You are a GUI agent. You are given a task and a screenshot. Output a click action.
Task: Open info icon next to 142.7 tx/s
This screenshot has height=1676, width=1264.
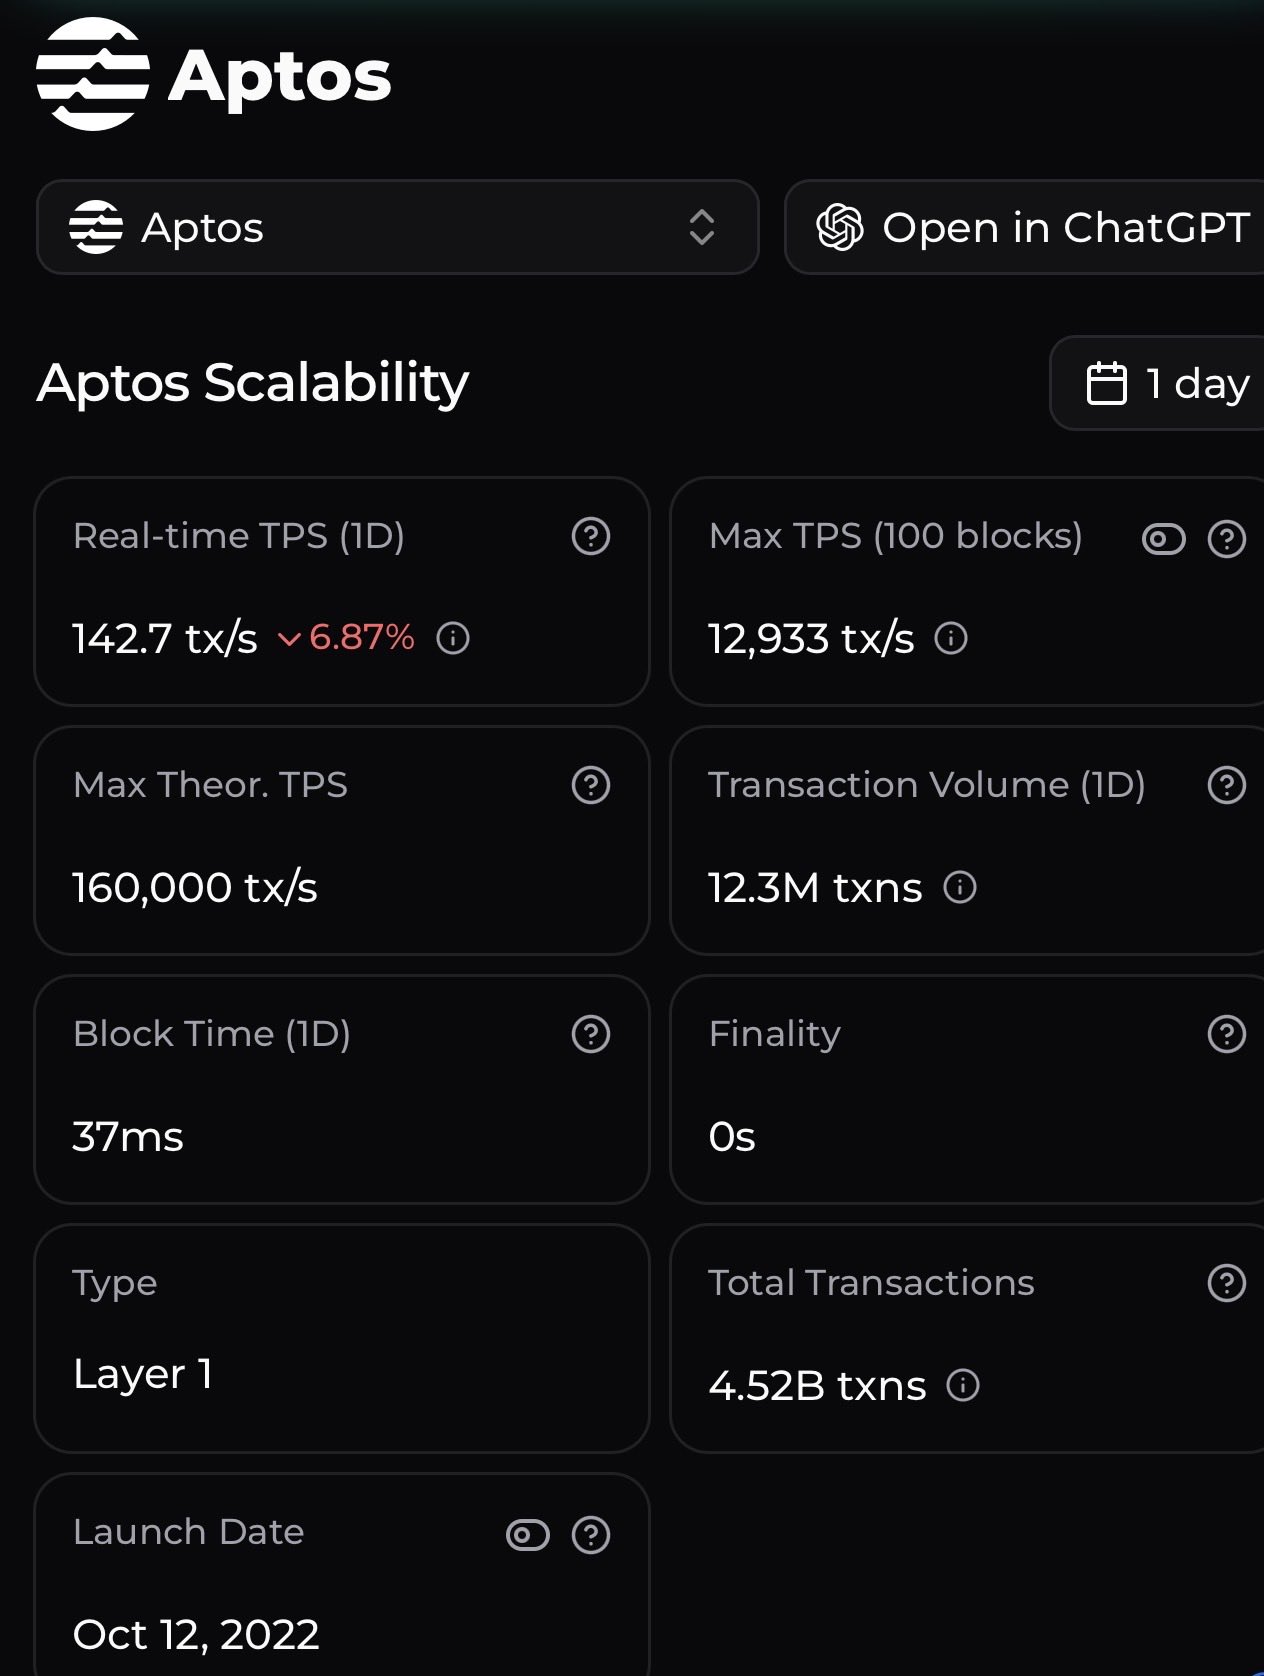453,638
